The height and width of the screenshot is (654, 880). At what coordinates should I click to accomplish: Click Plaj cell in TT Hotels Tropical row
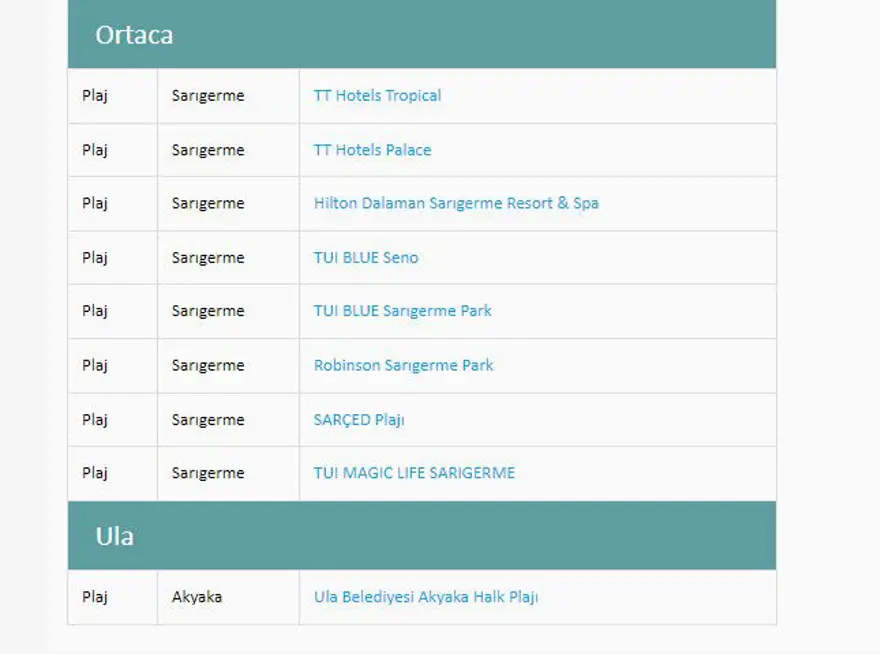95,96
